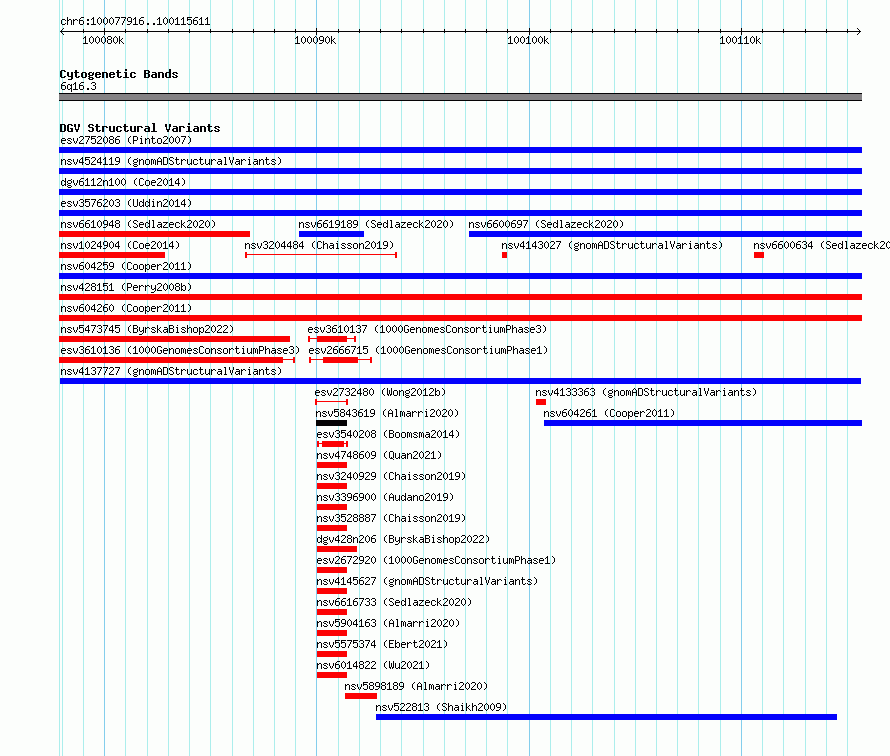Viewport: 890px width, 756px height.
Task: Select the nsv3204484 (Chaisson2019) thin red line
Action: (x=321, y=255)
